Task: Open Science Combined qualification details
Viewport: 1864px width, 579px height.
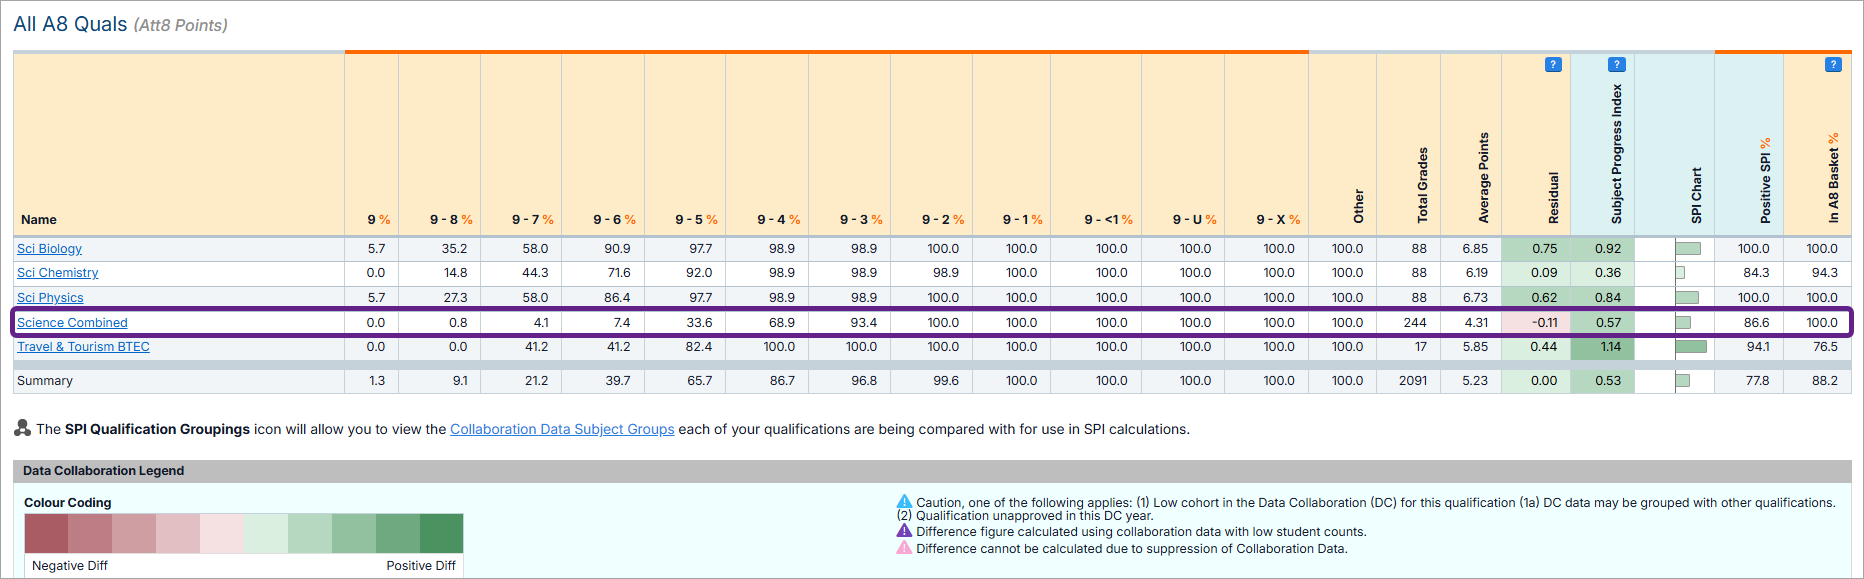Action: click(72, 323)
